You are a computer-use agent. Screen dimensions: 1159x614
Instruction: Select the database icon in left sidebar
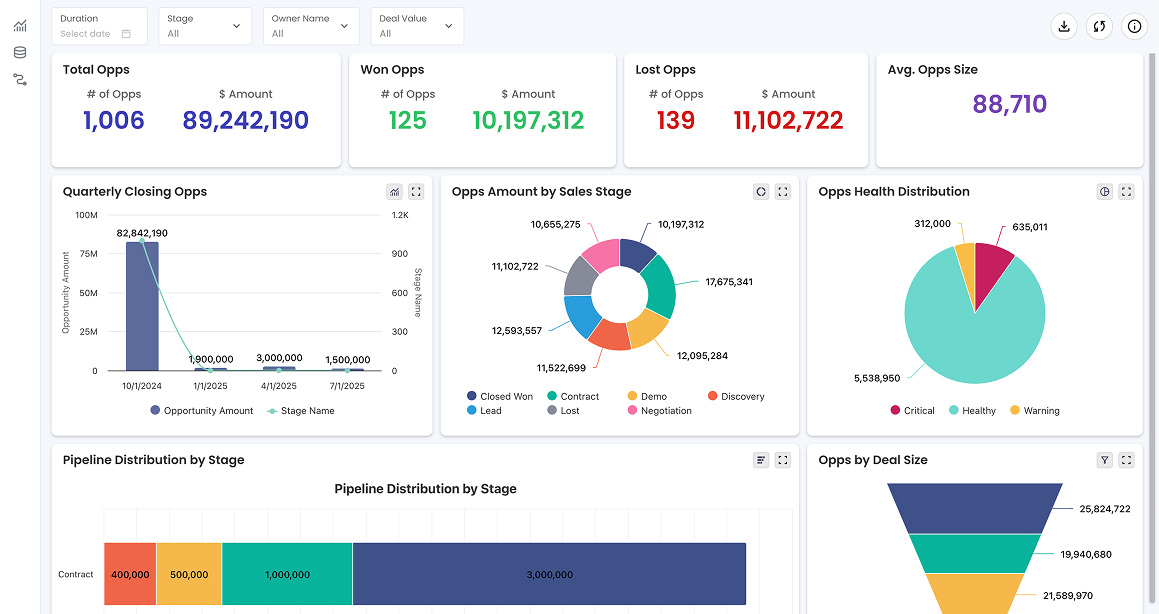pyautogui.click(x=20, y=53)
